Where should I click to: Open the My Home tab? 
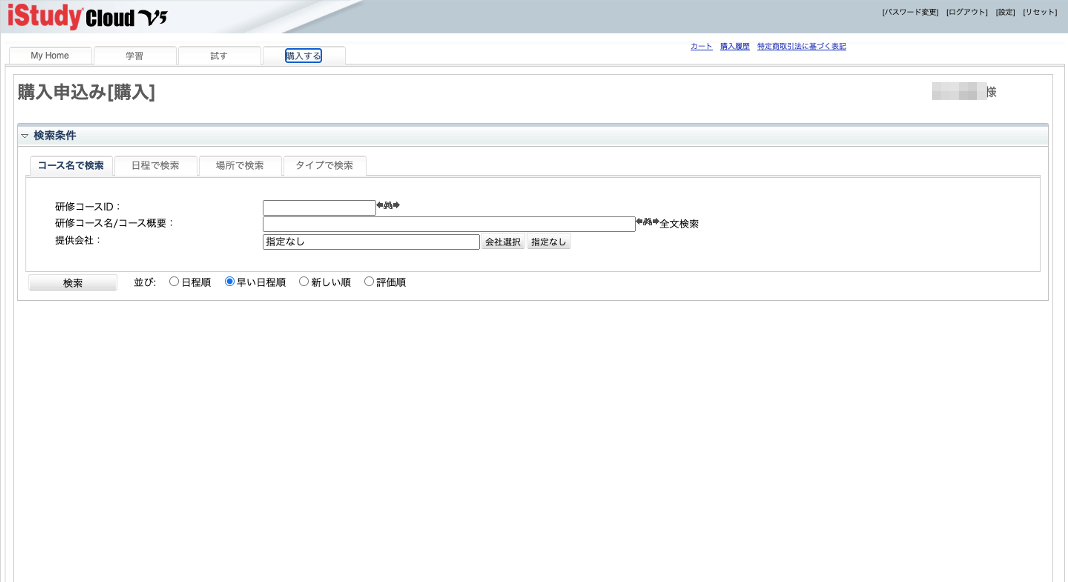pos(50,56)
